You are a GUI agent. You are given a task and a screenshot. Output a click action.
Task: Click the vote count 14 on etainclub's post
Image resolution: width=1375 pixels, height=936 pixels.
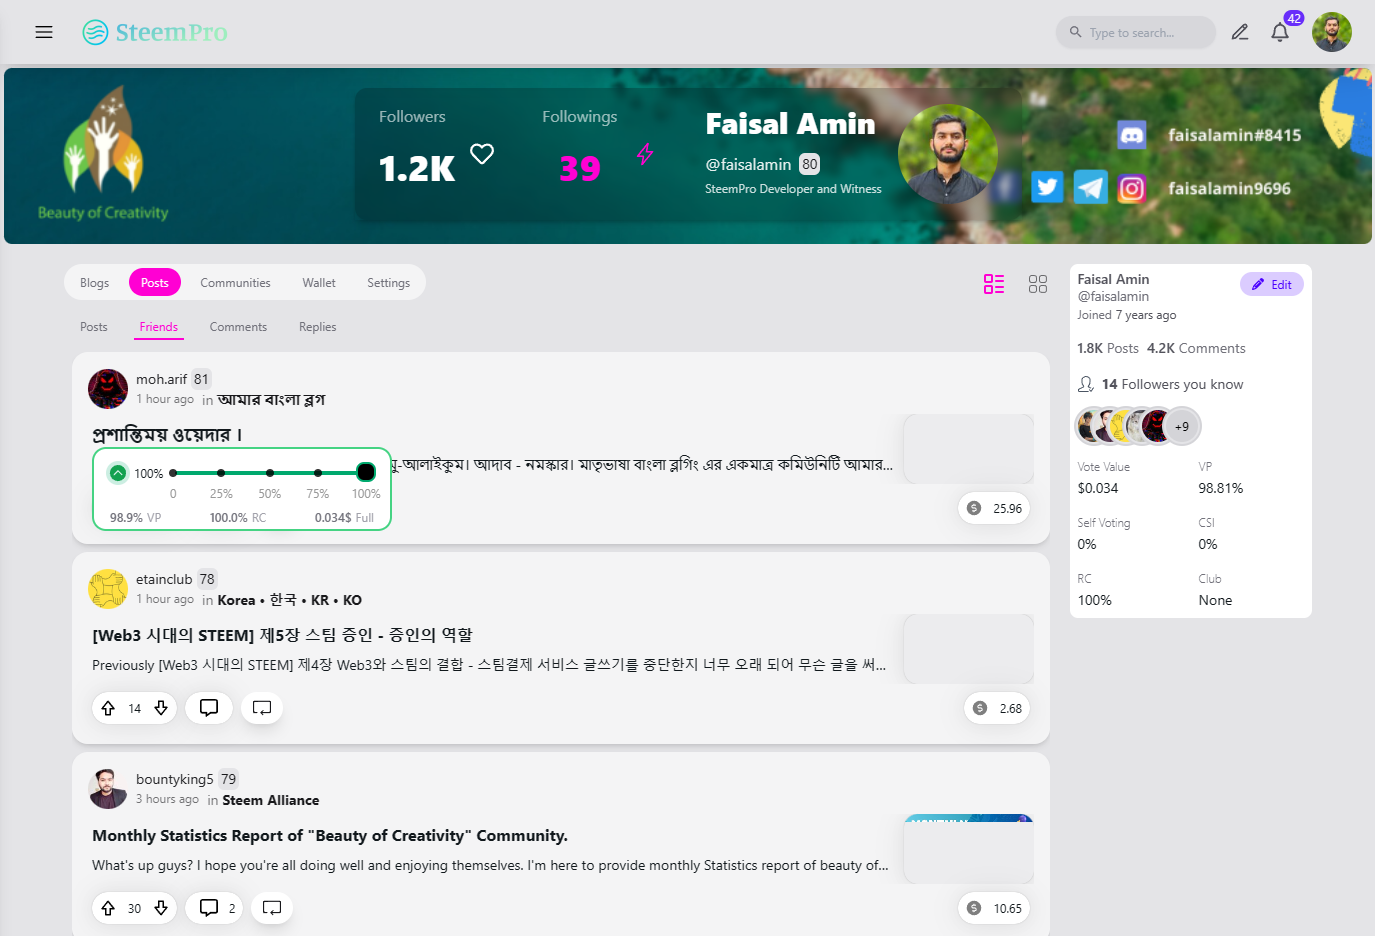tap(134, 708)
